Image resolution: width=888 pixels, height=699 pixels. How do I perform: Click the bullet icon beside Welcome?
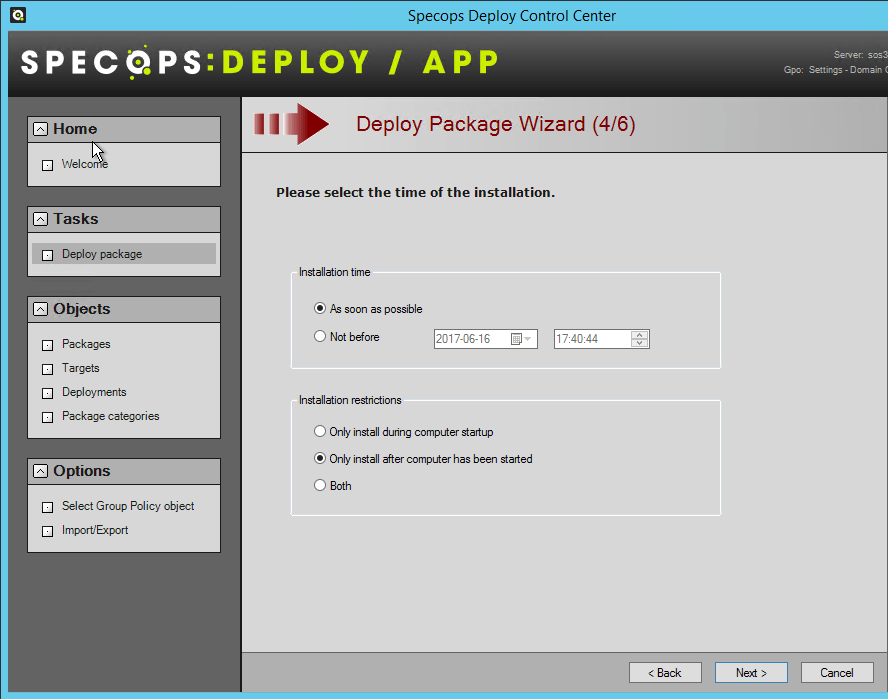(x=48, y=165)
